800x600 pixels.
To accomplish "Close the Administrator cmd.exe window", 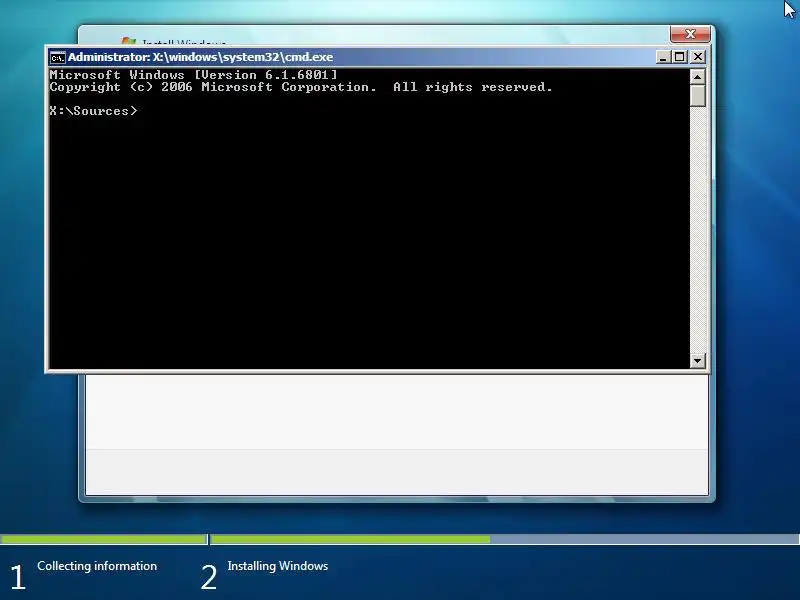I will (x=698, y=57).
